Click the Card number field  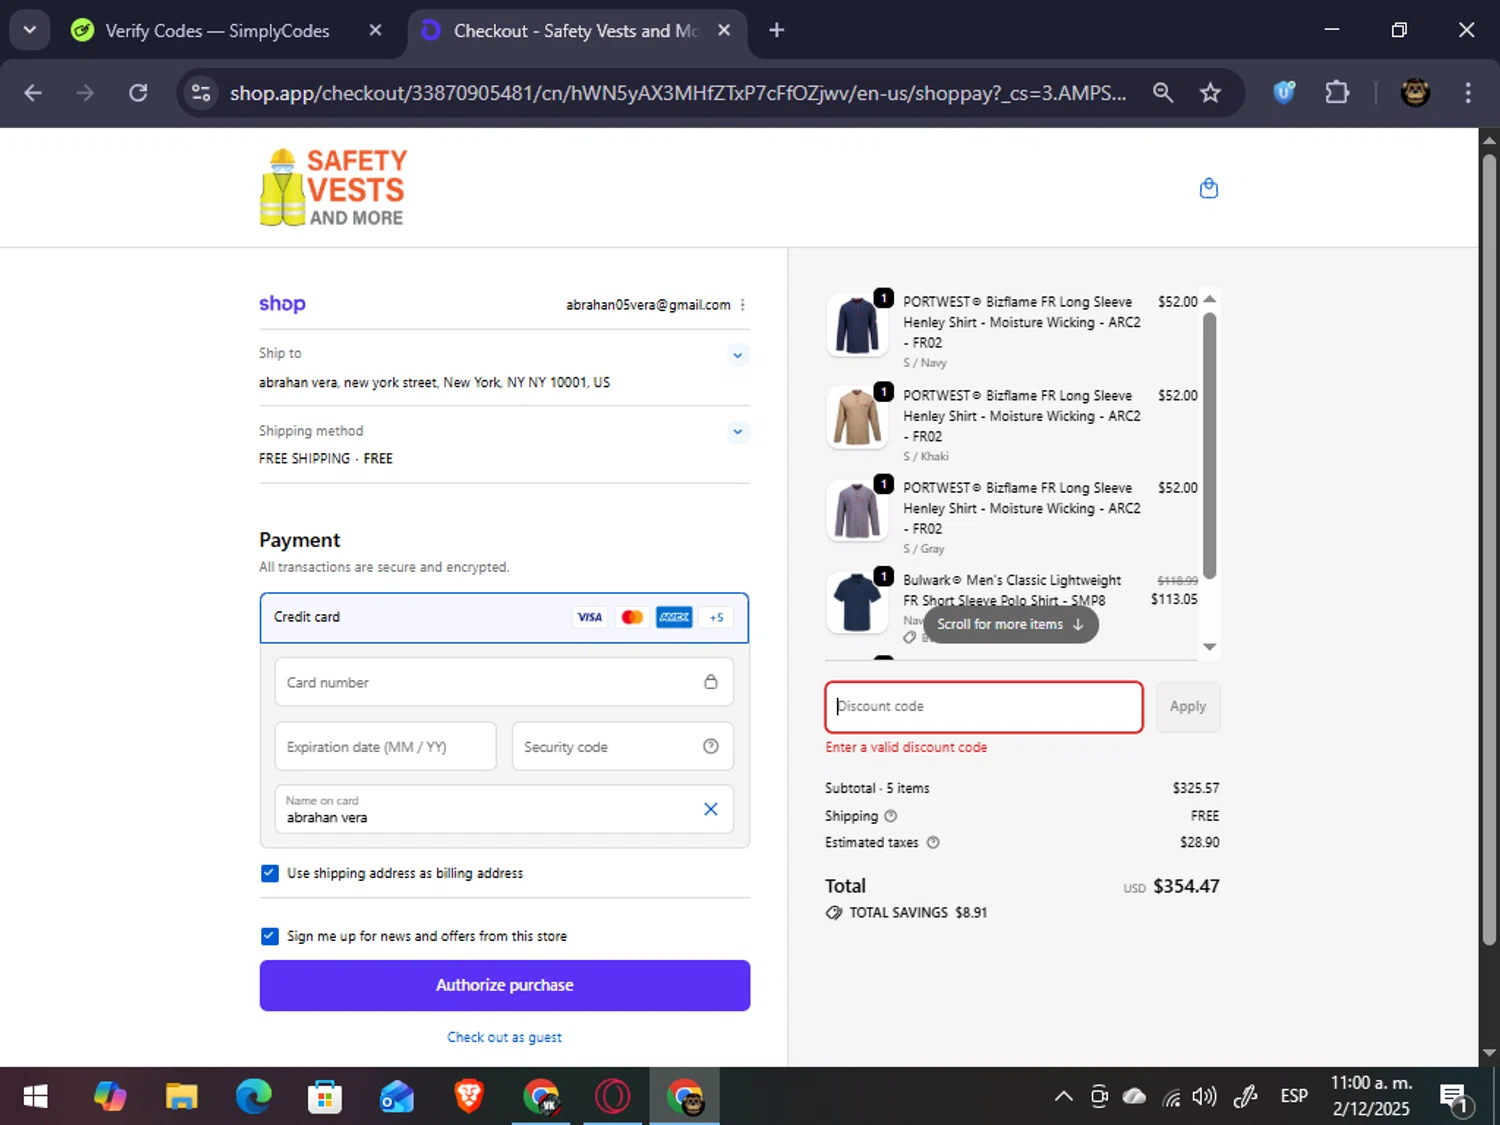coord(504,682)
